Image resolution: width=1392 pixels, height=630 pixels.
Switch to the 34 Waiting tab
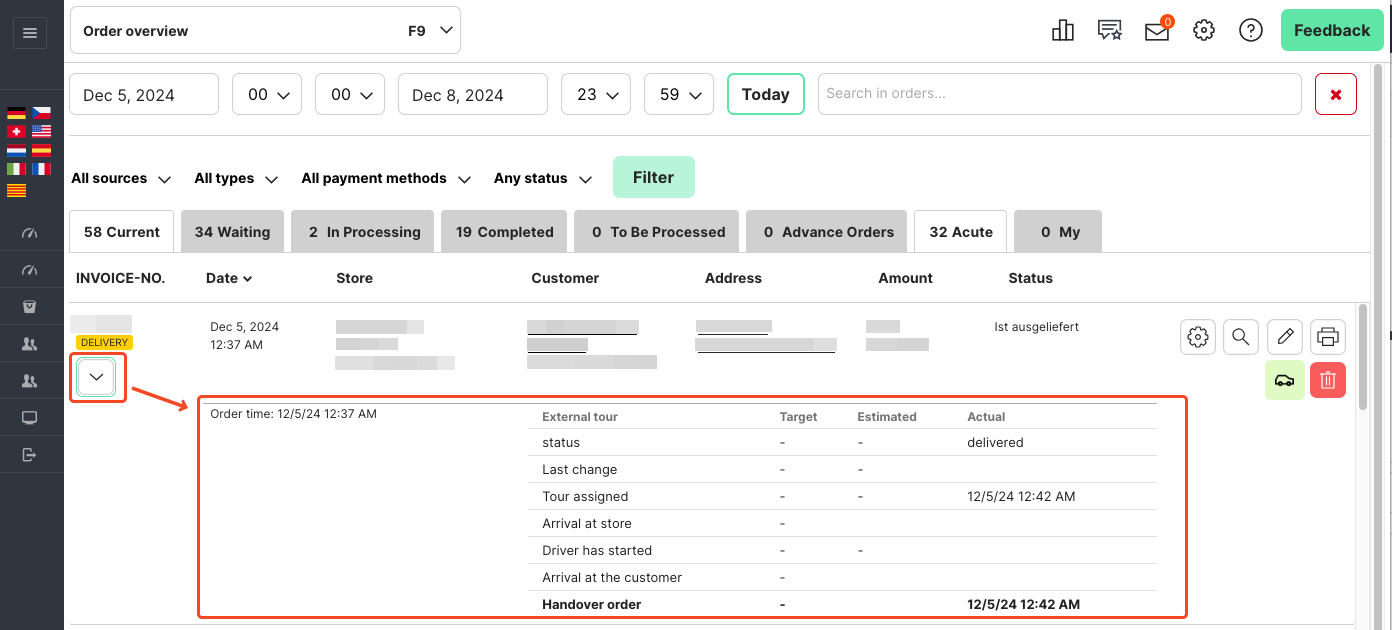[x=232, y=232]
